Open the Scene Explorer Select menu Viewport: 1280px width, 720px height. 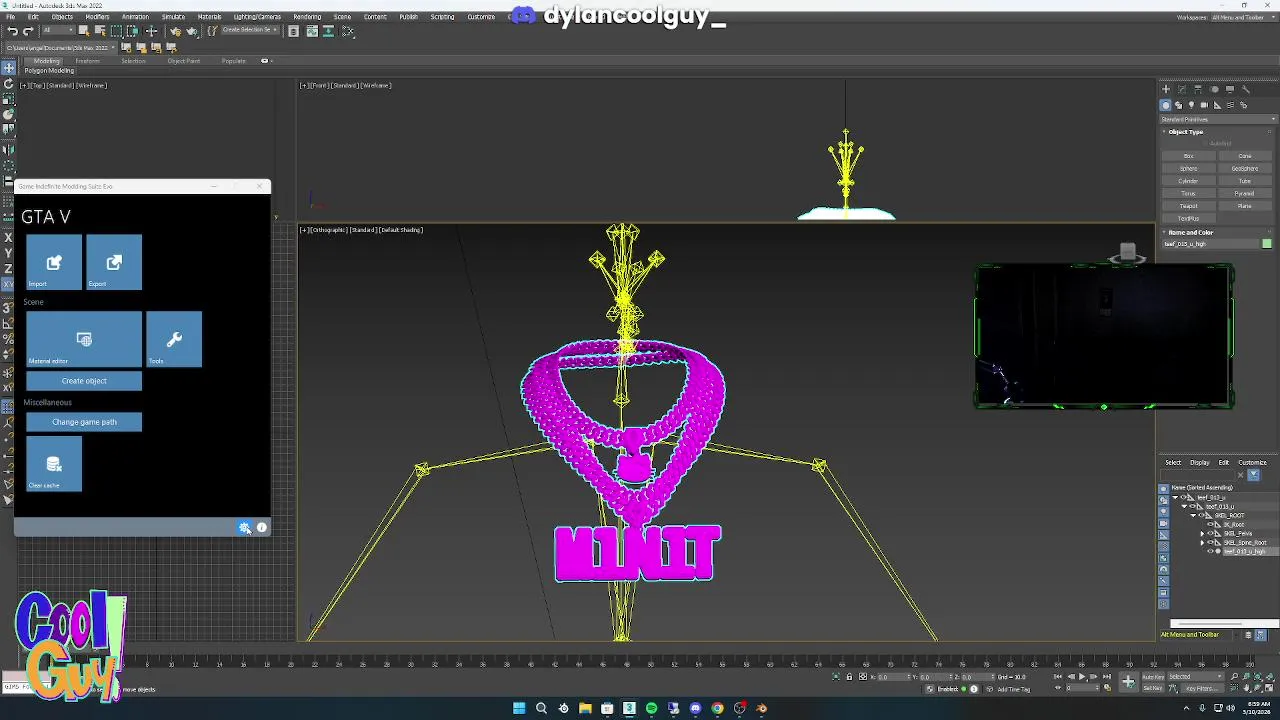[x=1173, y=462]
